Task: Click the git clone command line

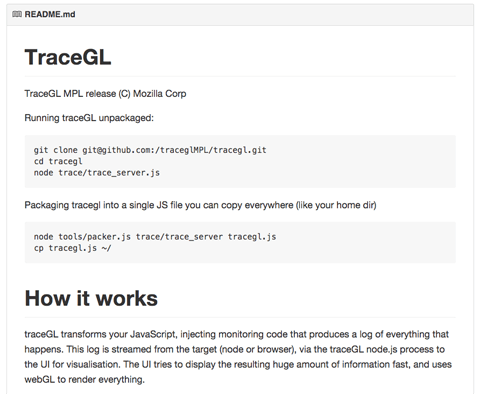Action: pos(150,150)
